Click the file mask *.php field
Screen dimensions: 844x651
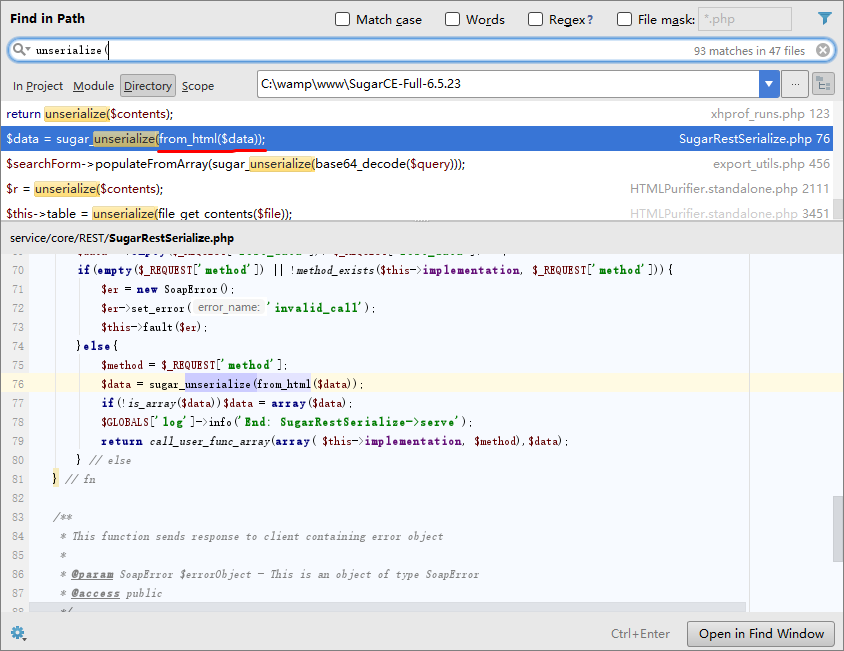click(744, 19)
